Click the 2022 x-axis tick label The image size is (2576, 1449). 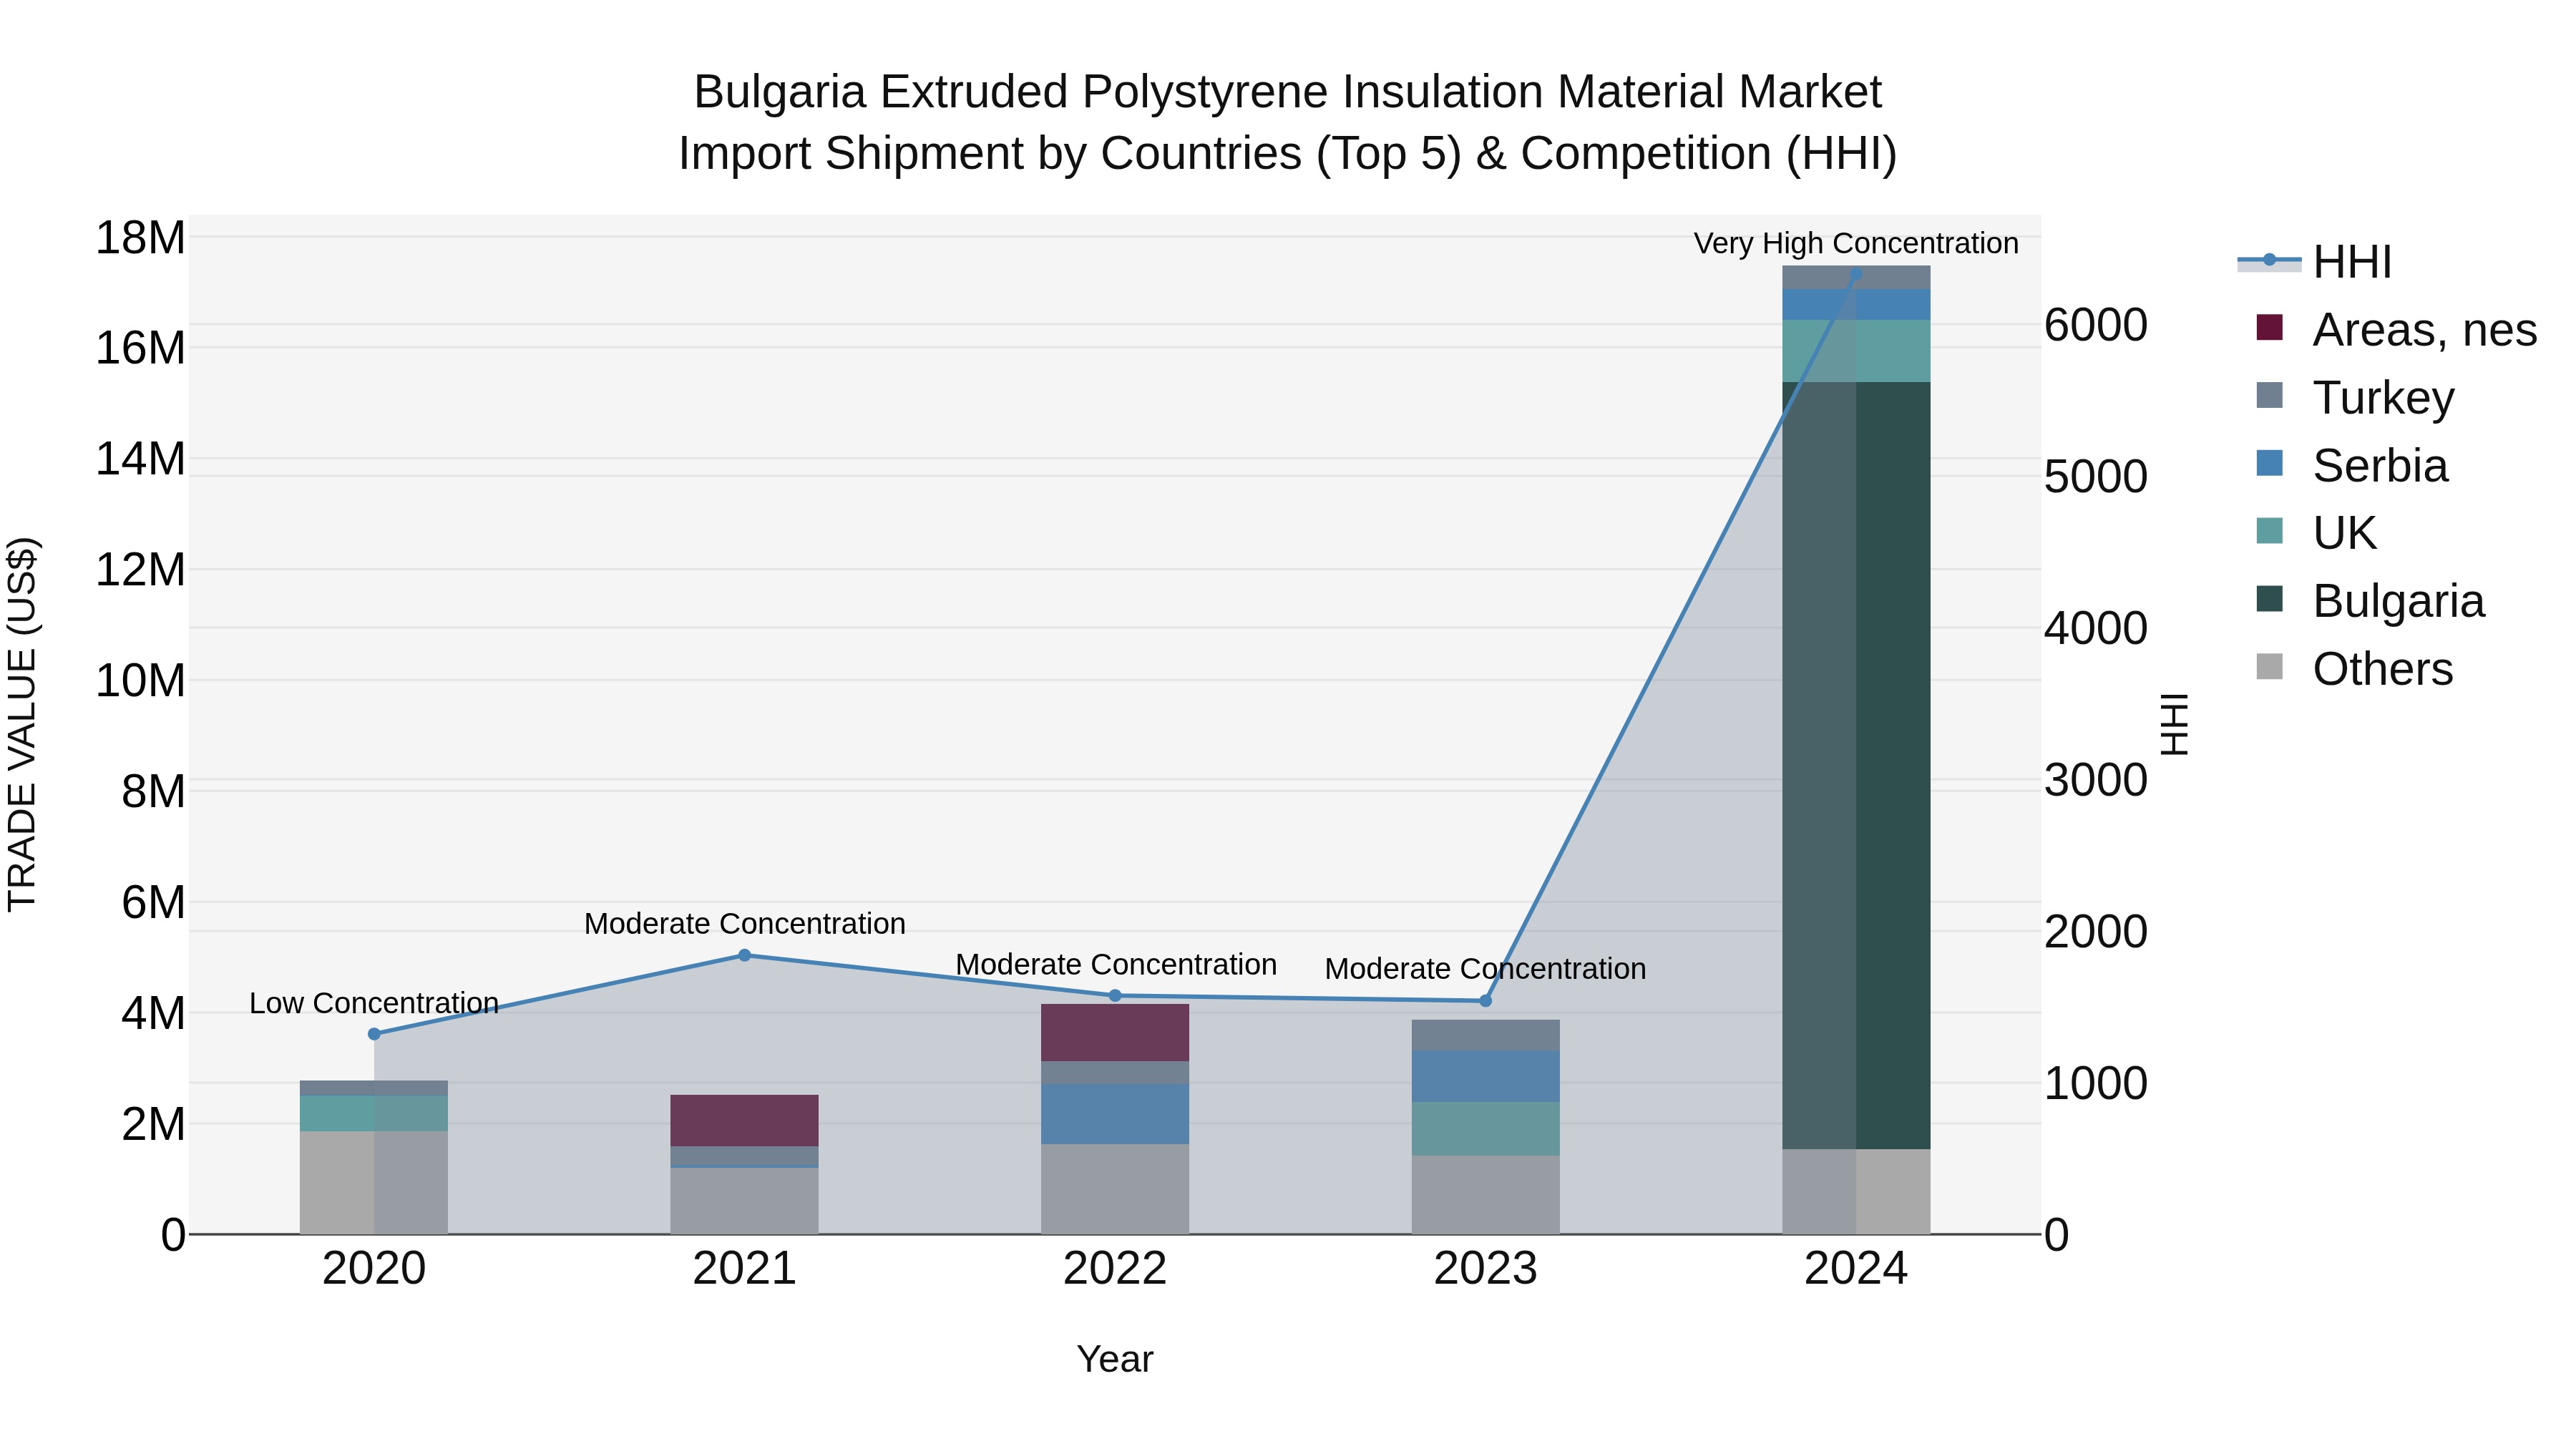point(1115,1269)
